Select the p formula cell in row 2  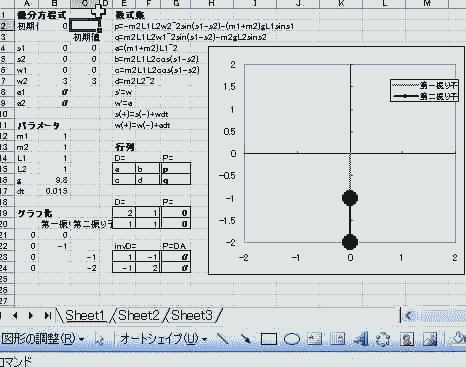[x=204, y=26]
